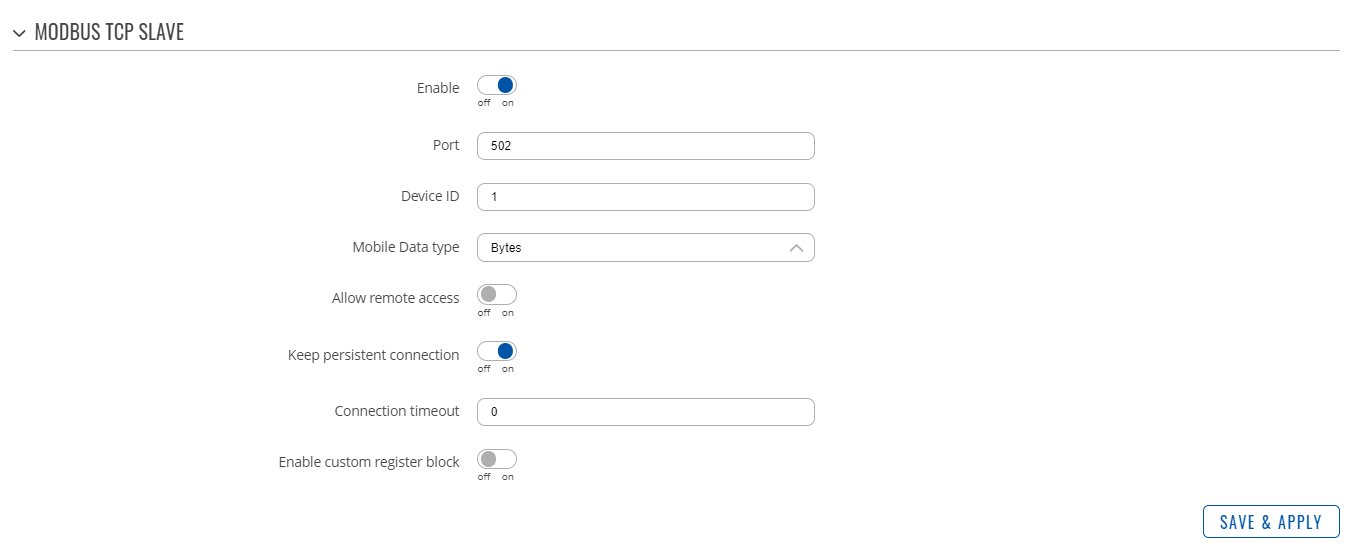Select the Device ID input field
The height and width of the screenshot is (559, 1362).
click(x=646, y=197)
